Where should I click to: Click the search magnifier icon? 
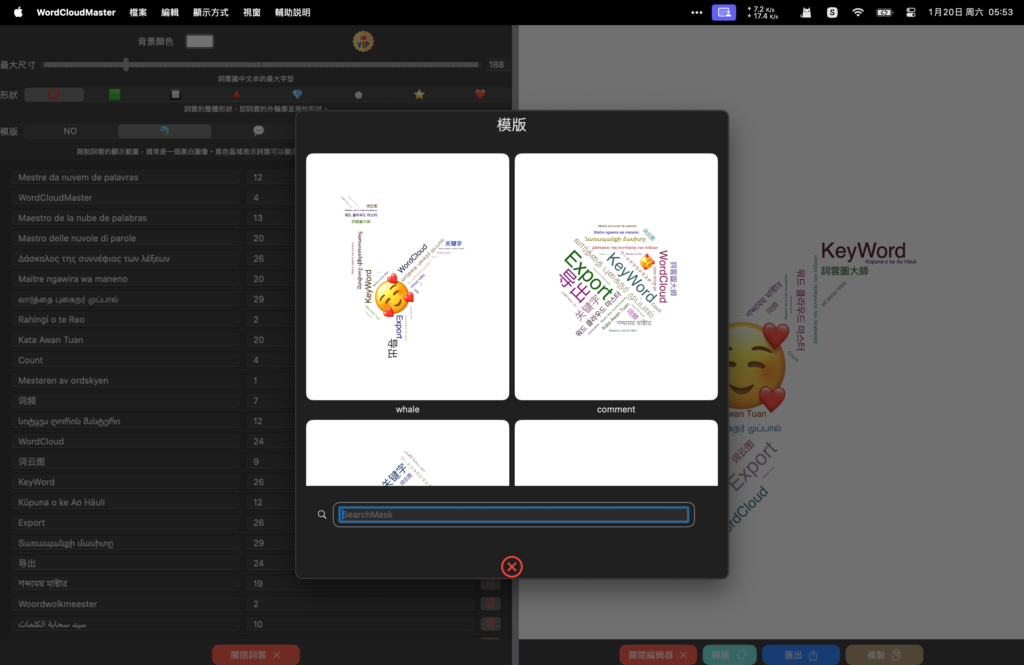point(322,515)
